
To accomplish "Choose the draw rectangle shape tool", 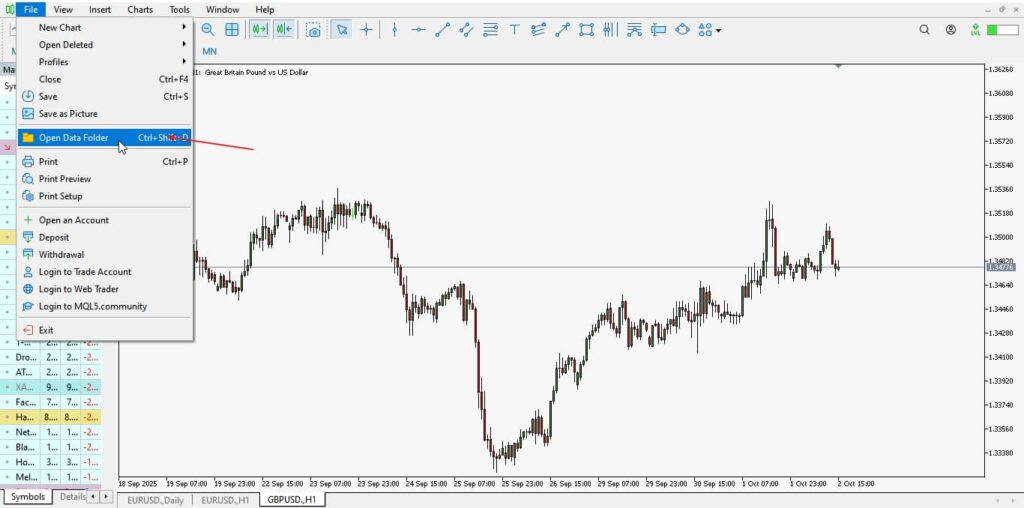I will pyautogui.click(x=587, y=30).
